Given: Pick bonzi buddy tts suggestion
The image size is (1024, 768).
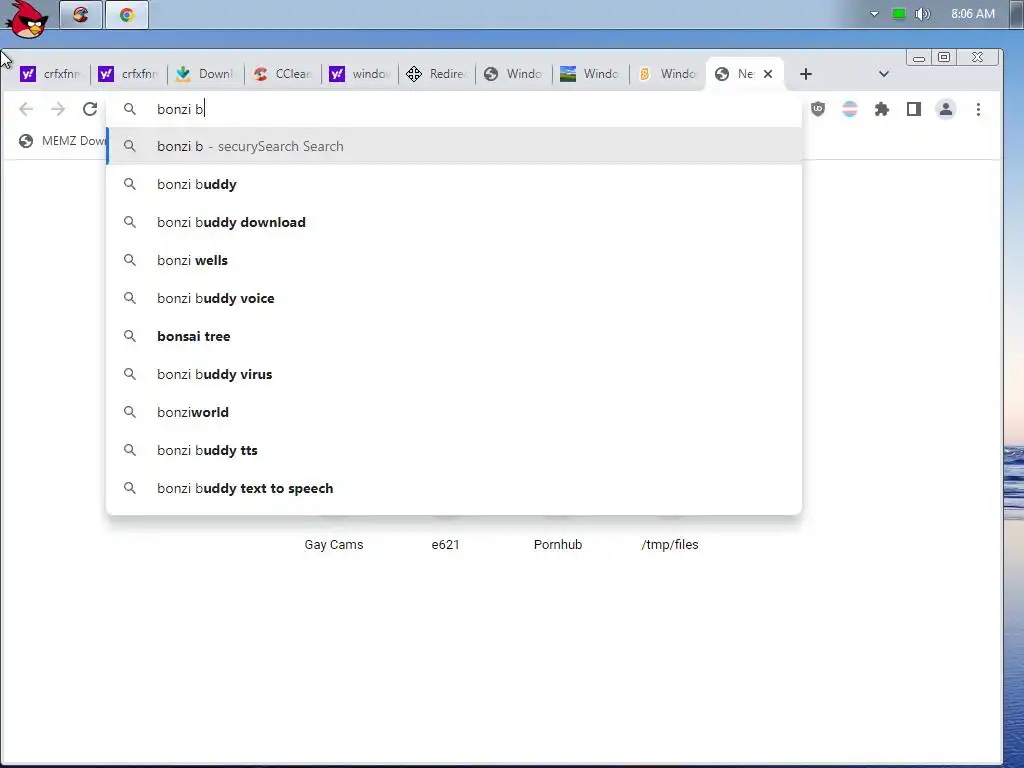Looking at the screenshot, I should pyautogui.click(x=454, y=450).
